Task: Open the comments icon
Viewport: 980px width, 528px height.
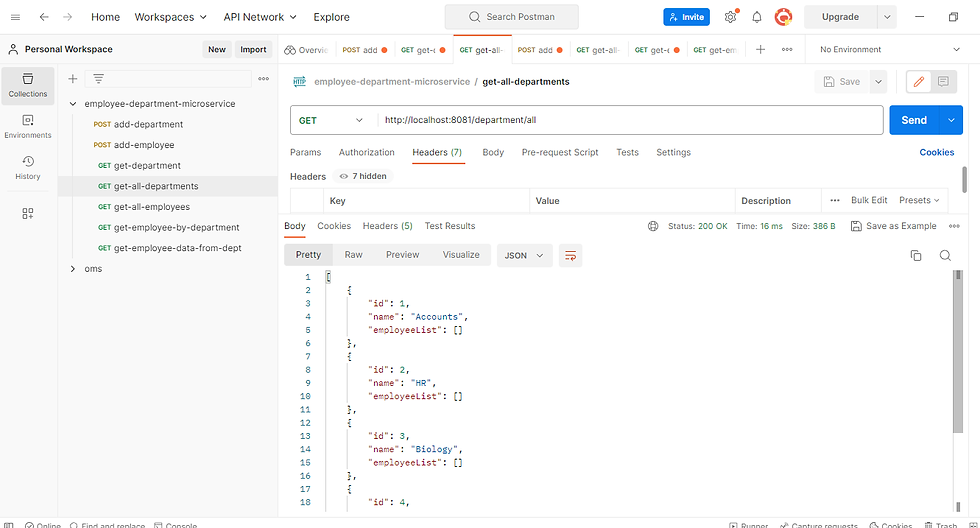Action: pos(943,81)
